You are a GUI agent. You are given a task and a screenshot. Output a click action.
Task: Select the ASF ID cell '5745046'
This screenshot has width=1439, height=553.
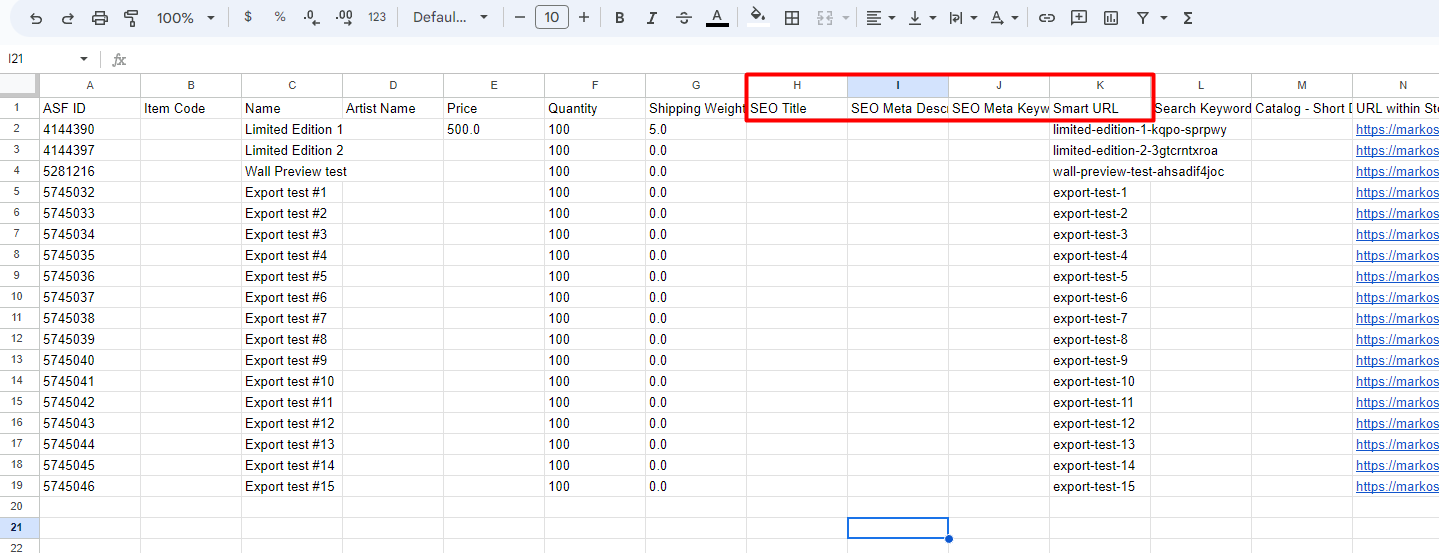click(90, 486)
